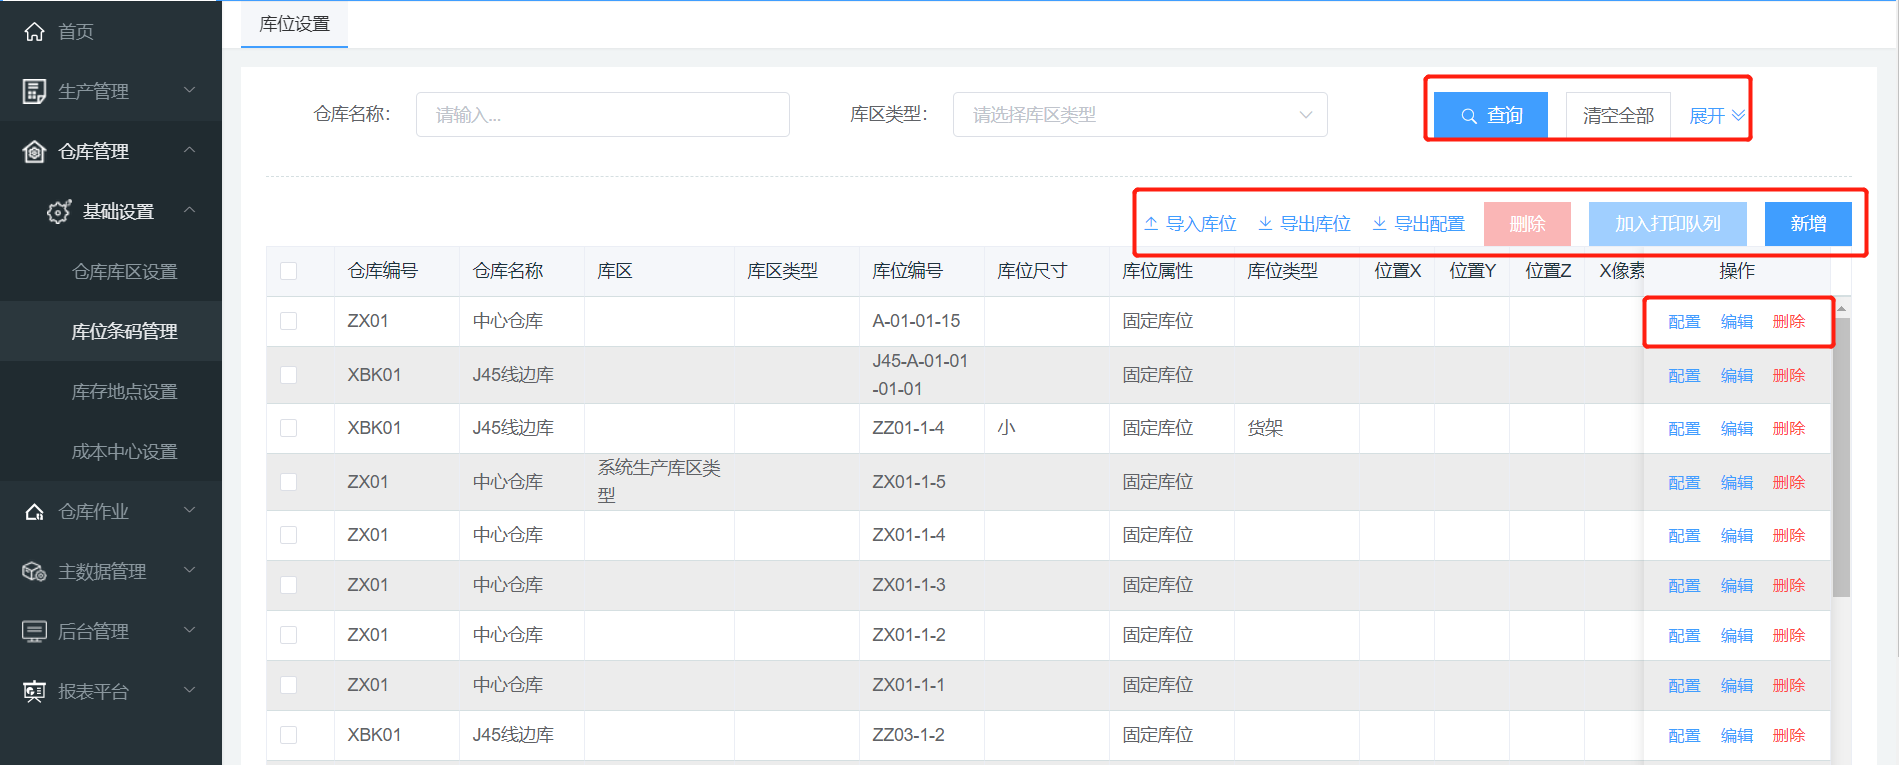Click the 主数据管理 cube icon

click(x=34, y=572)
